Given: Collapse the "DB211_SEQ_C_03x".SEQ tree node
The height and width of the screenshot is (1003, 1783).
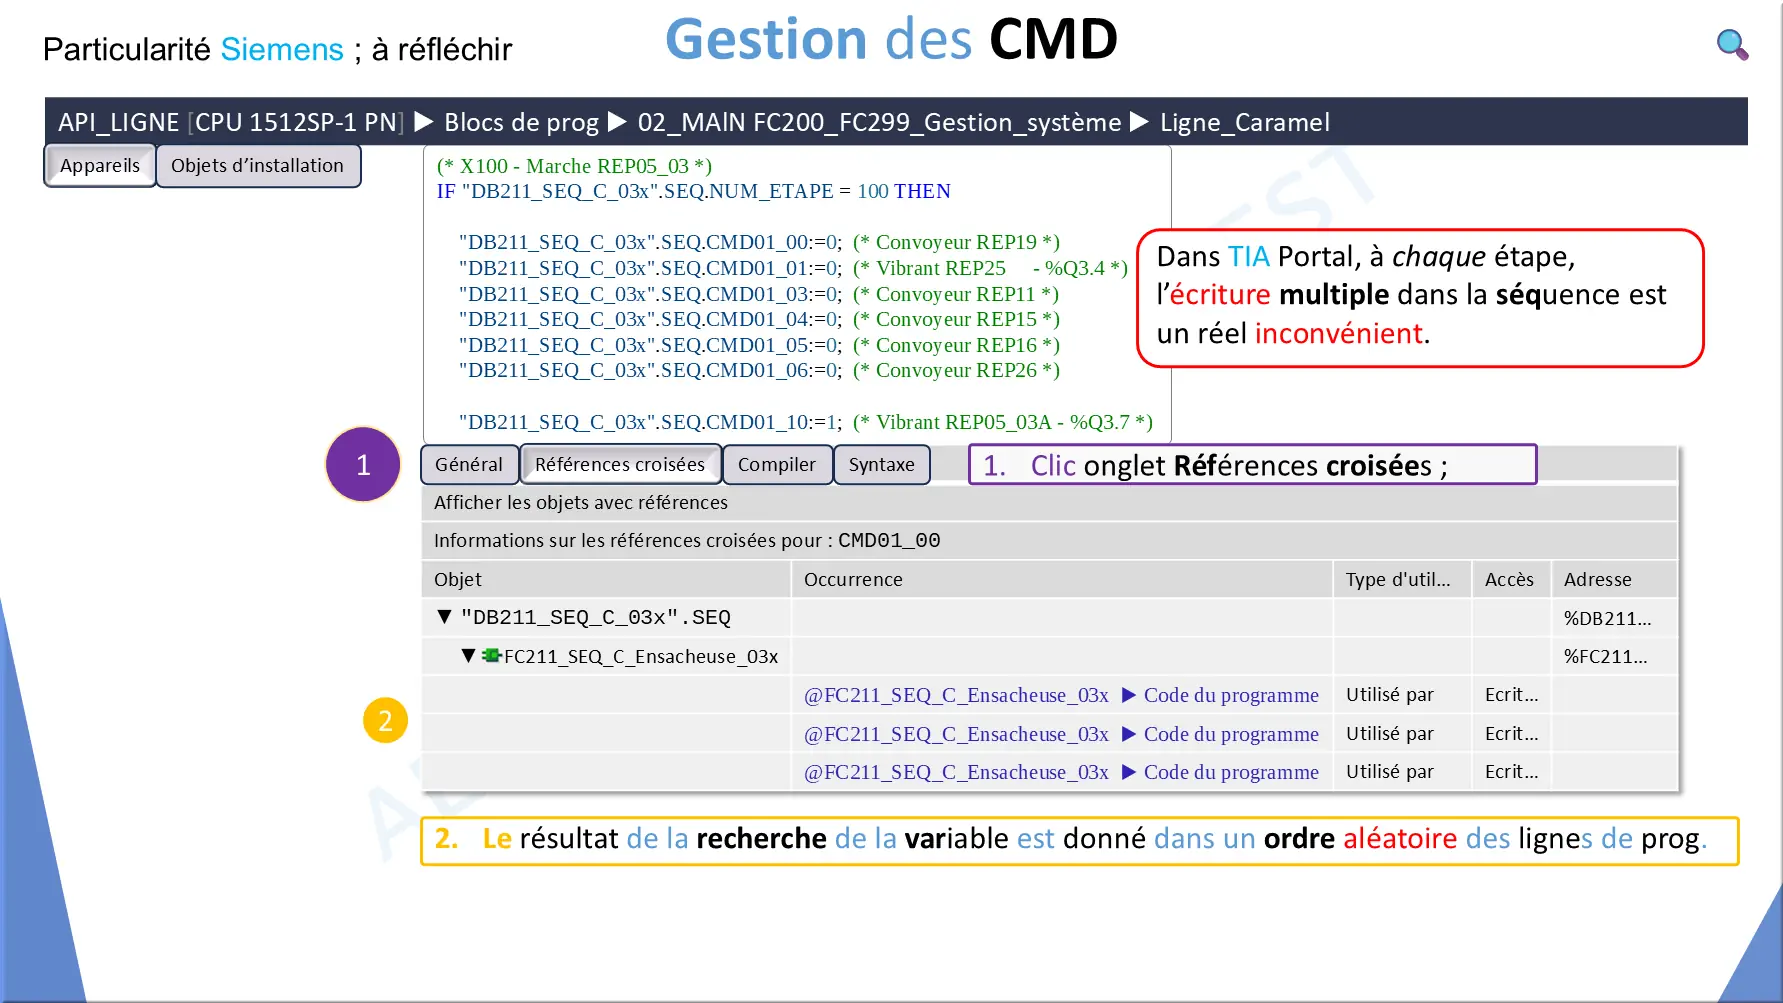Looking at the screenshot, I should coord(444,617).
